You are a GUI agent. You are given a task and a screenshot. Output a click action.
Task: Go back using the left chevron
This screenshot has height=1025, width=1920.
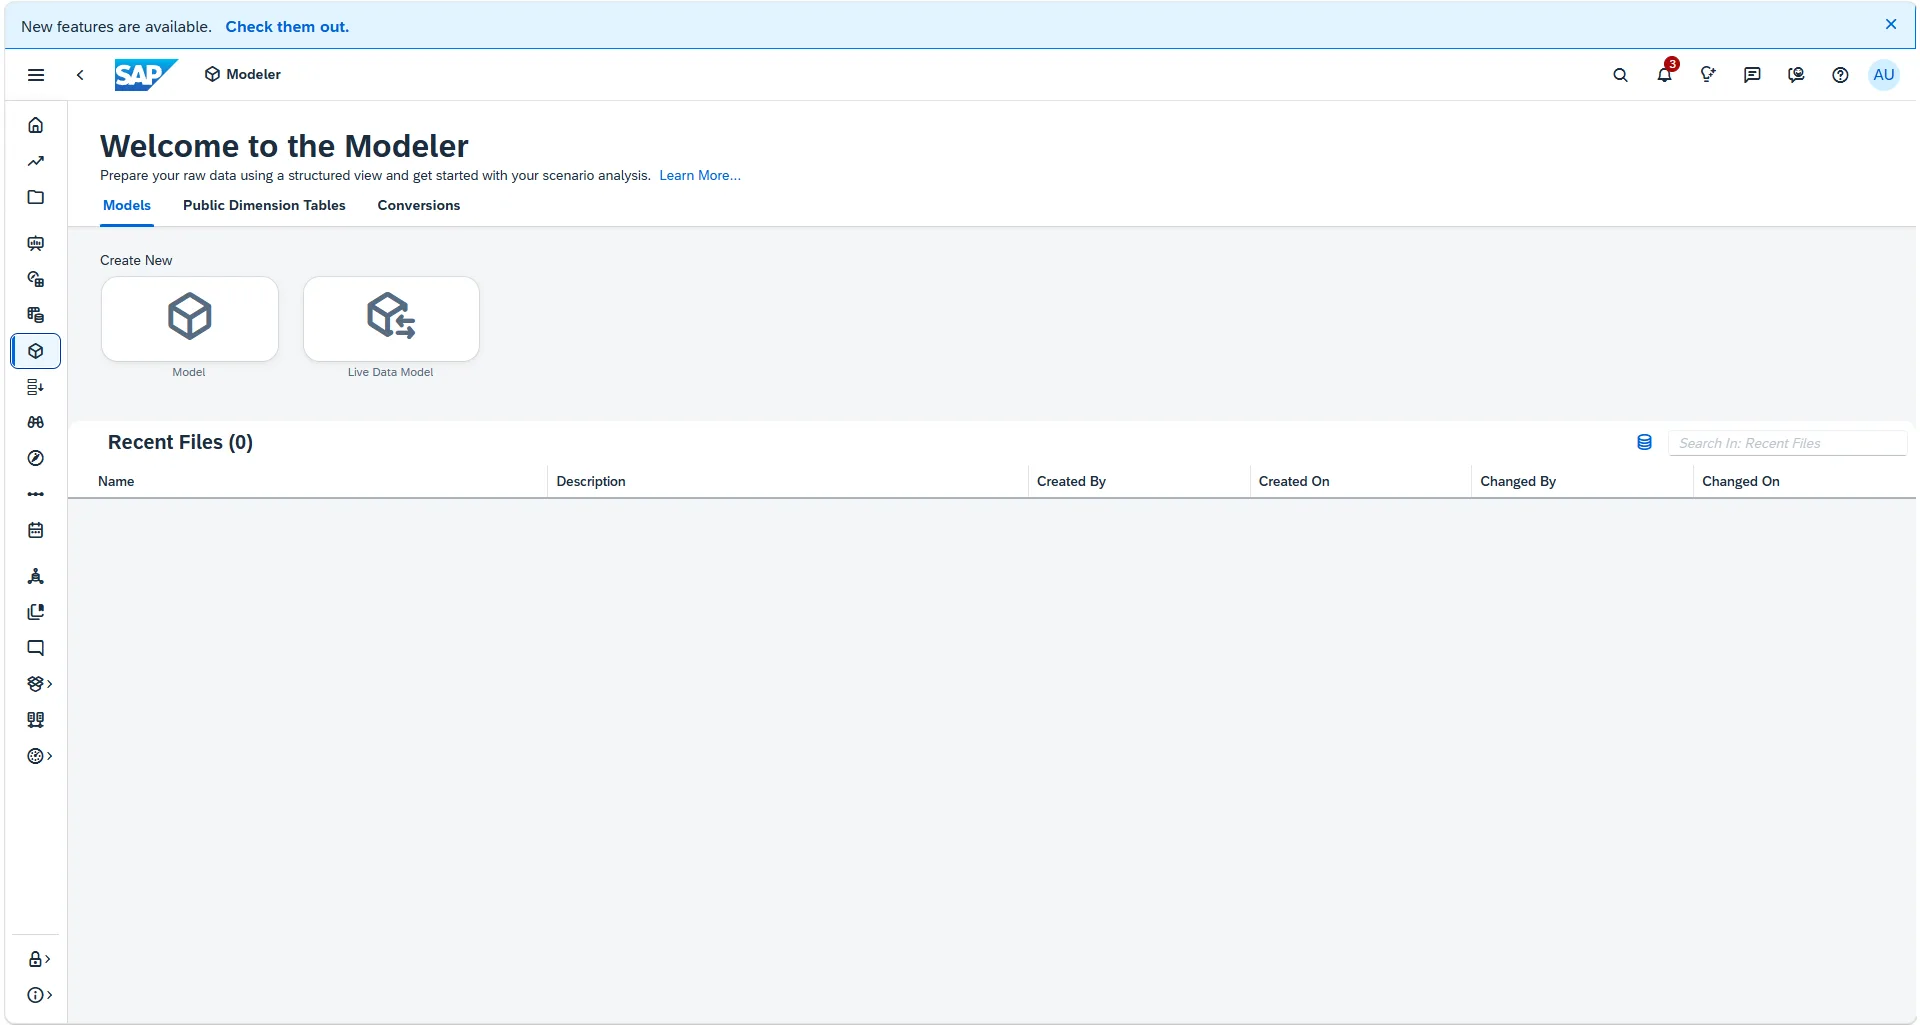(80, 75)
